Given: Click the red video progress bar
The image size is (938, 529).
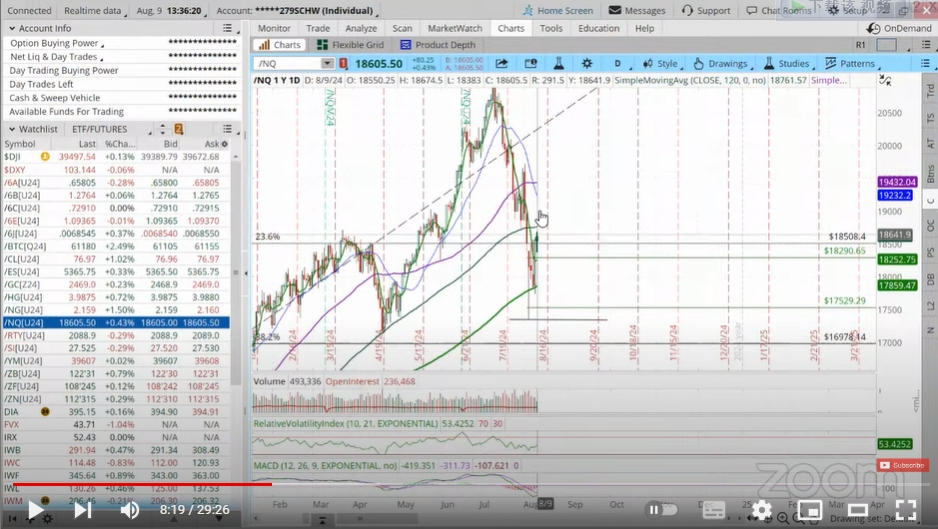Looking at the screenshot, I should pyautogui.click(x=142, y=484).
